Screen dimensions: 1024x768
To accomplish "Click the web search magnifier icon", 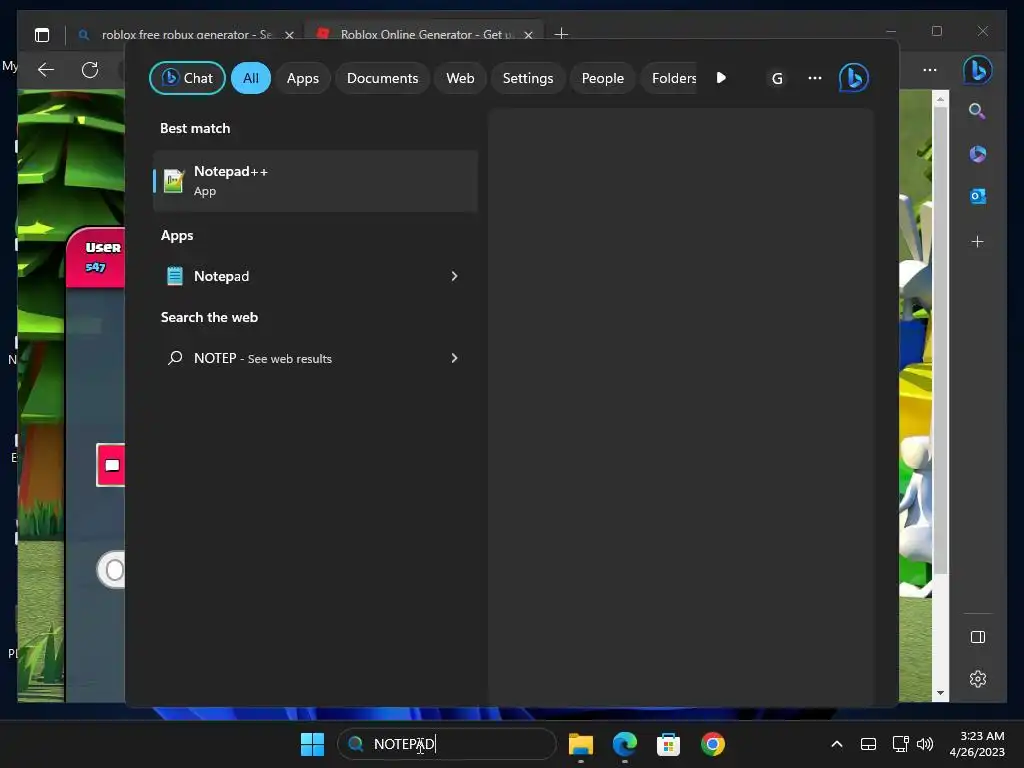I will (175, 358).
